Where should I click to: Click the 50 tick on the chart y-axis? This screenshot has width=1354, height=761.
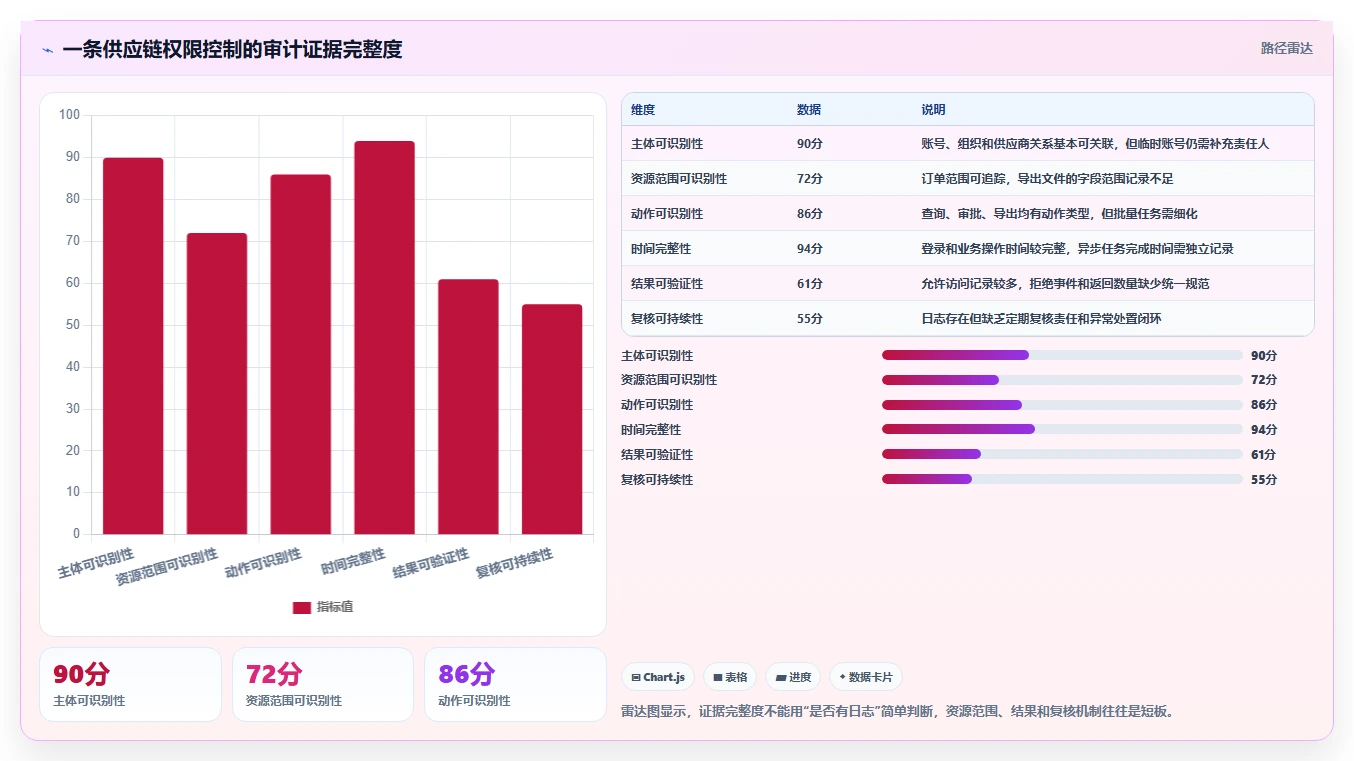tap(73, 325)
